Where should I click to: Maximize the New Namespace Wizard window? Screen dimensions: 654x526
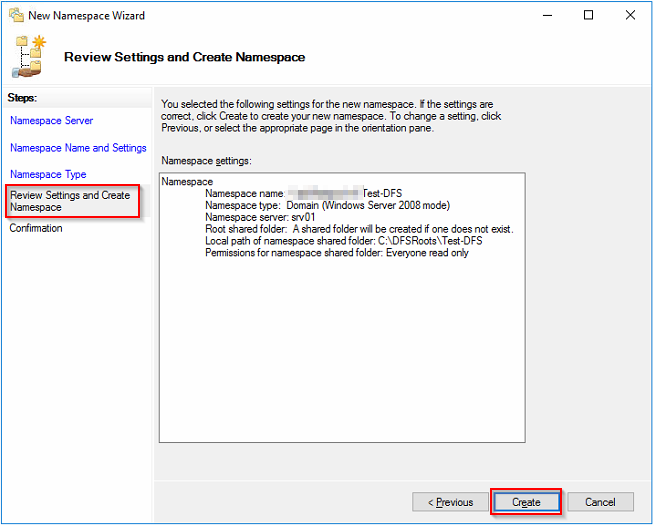coord(589,15)
